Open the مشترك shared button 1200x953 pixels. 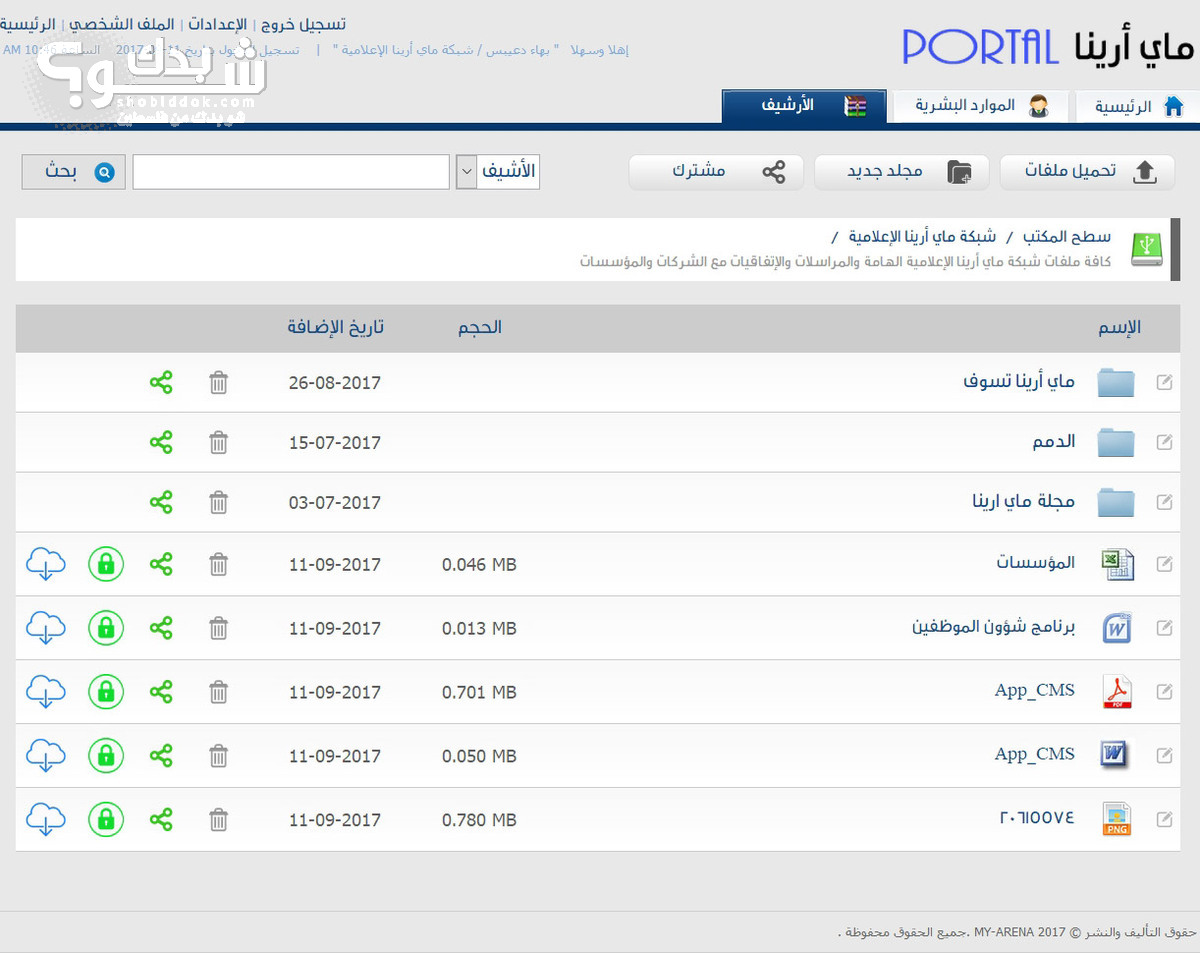(716, 172)
